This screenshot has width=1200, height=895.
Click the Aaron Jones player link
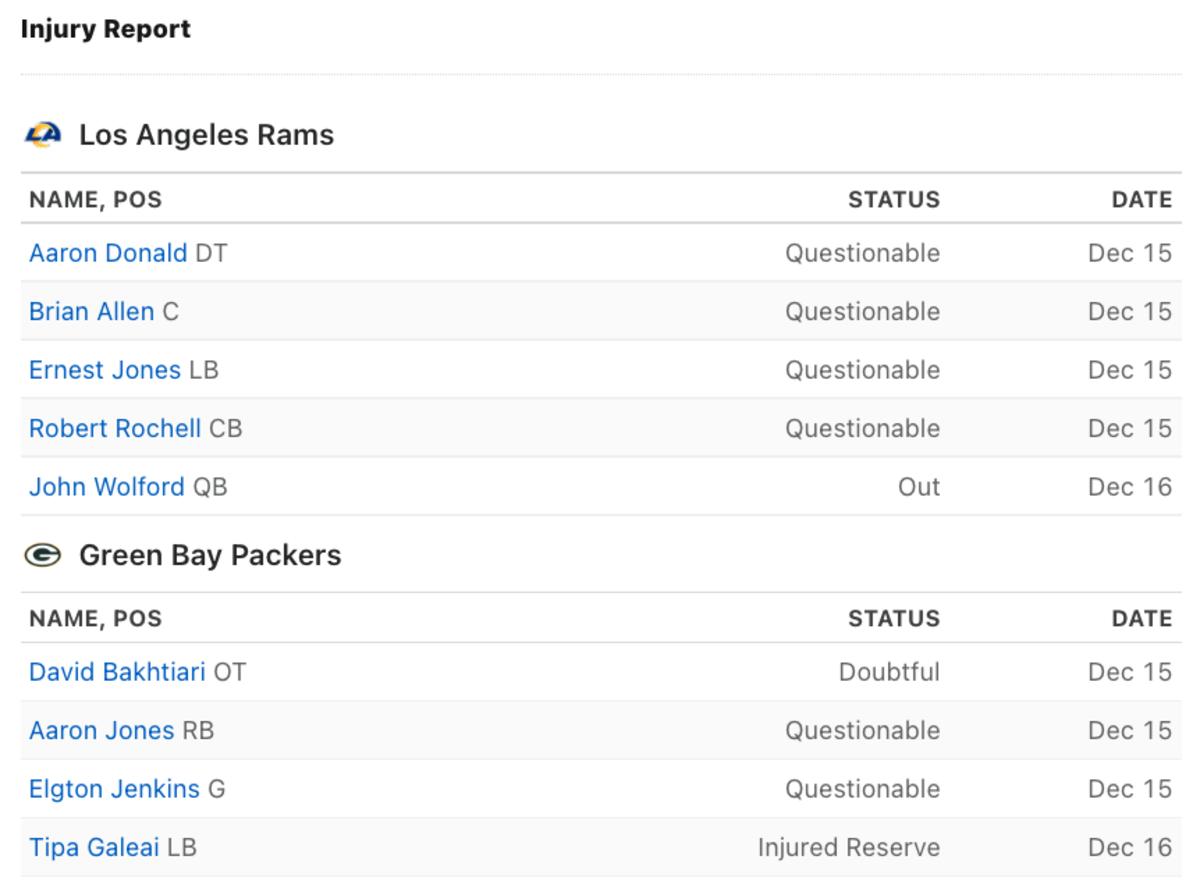[x=101, y=731]
